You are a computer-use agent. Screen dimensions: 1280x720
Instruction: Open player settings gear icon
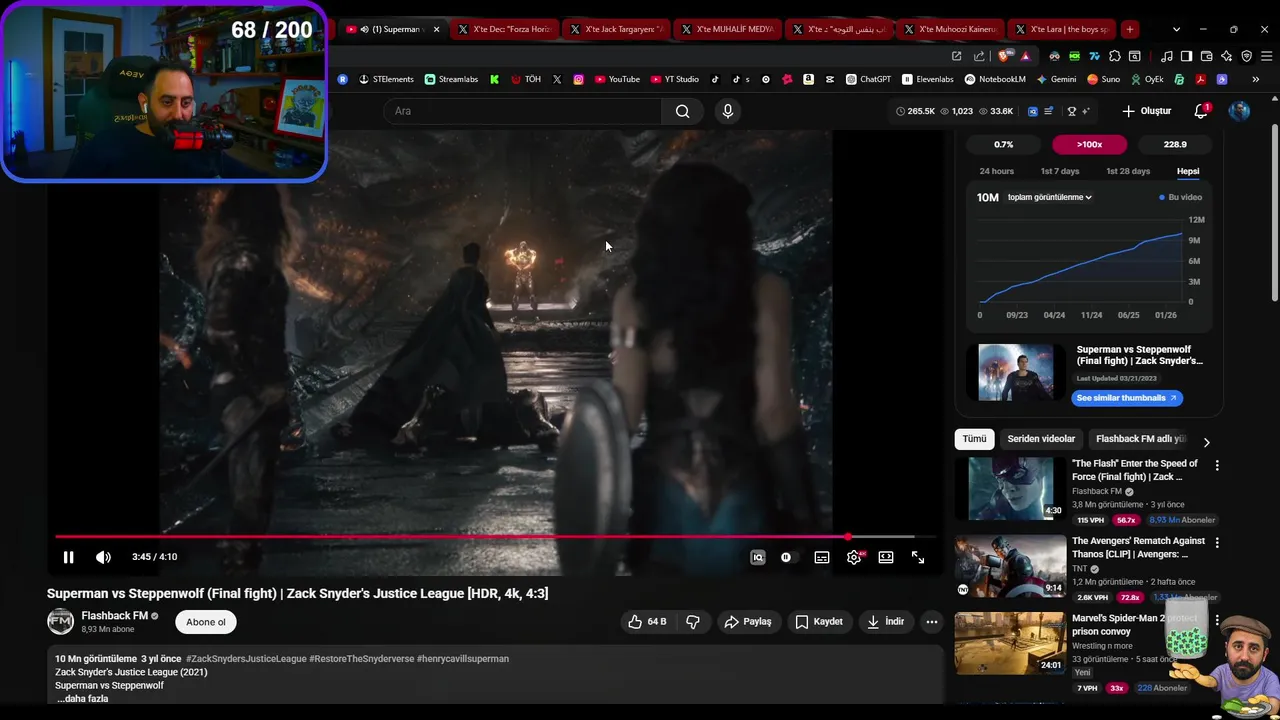(853, 557)
